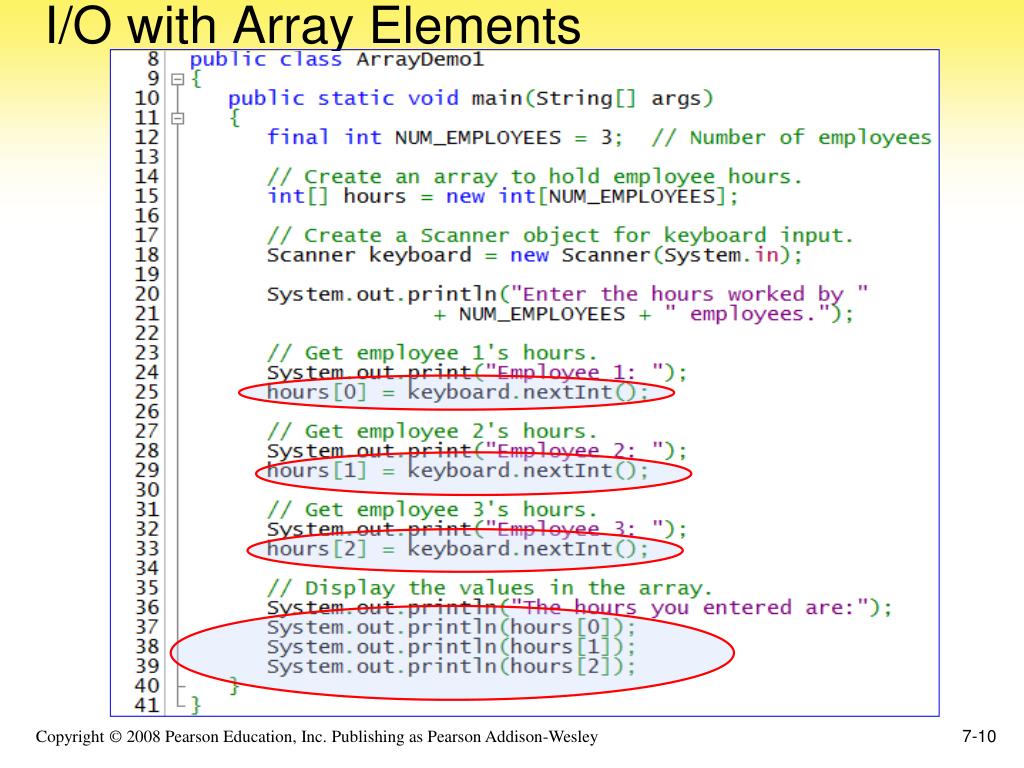The height and width of the screenshot is (768, 1024).
Task: Click "int[] hours = new int[NUM_EMPLOYEES];" line
Action: 502,197
